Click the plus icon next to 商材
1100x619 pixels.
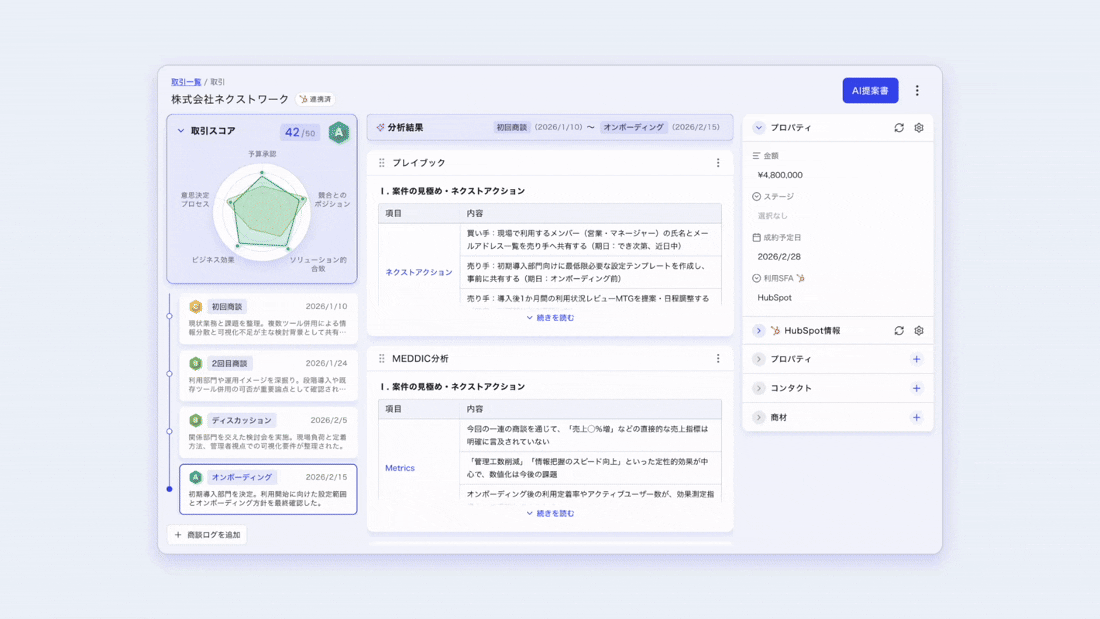(916, 417)
